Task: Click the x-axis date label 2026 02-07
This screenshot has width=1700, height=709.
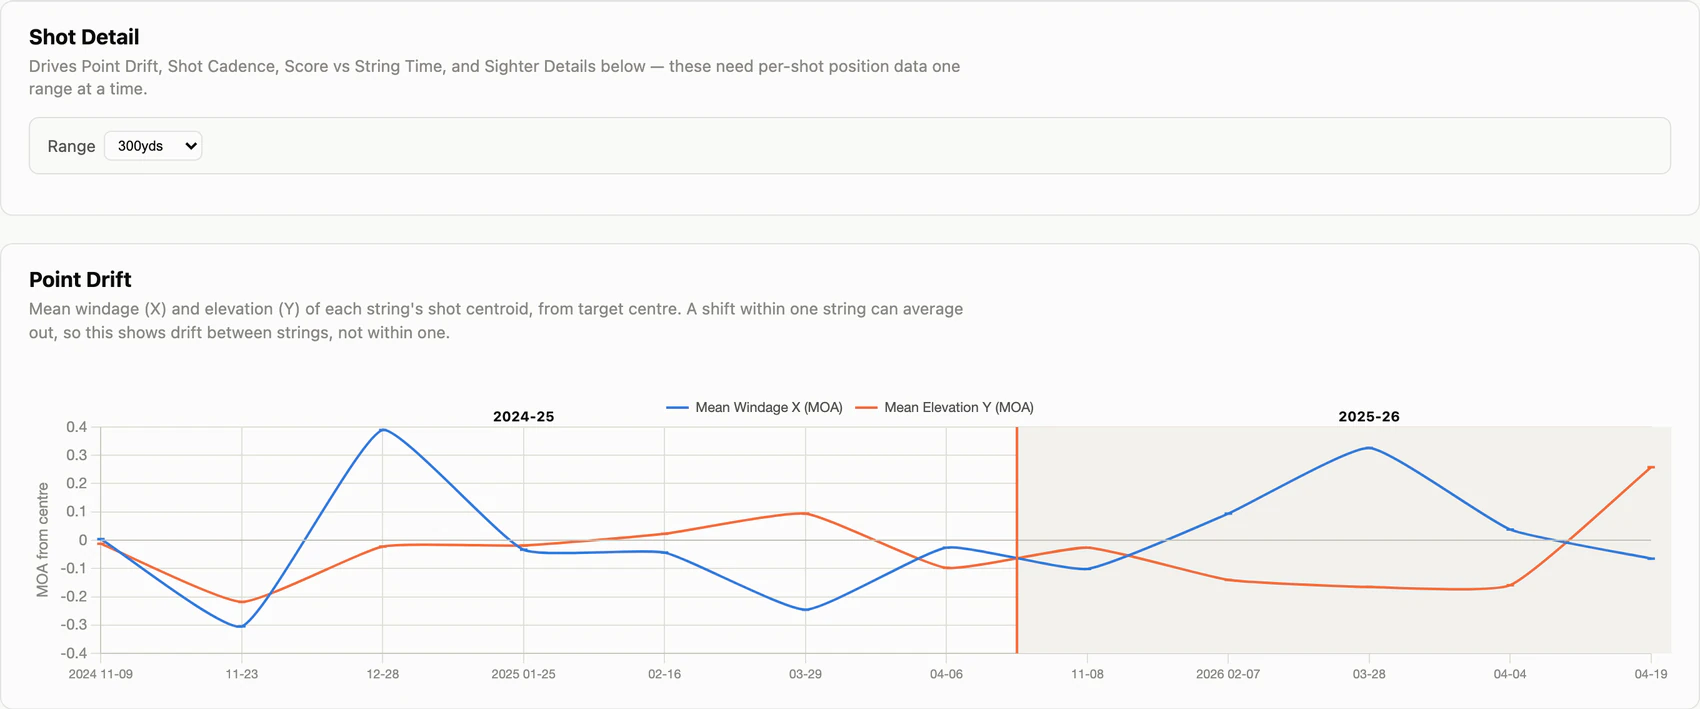Action: point(1228,674)
